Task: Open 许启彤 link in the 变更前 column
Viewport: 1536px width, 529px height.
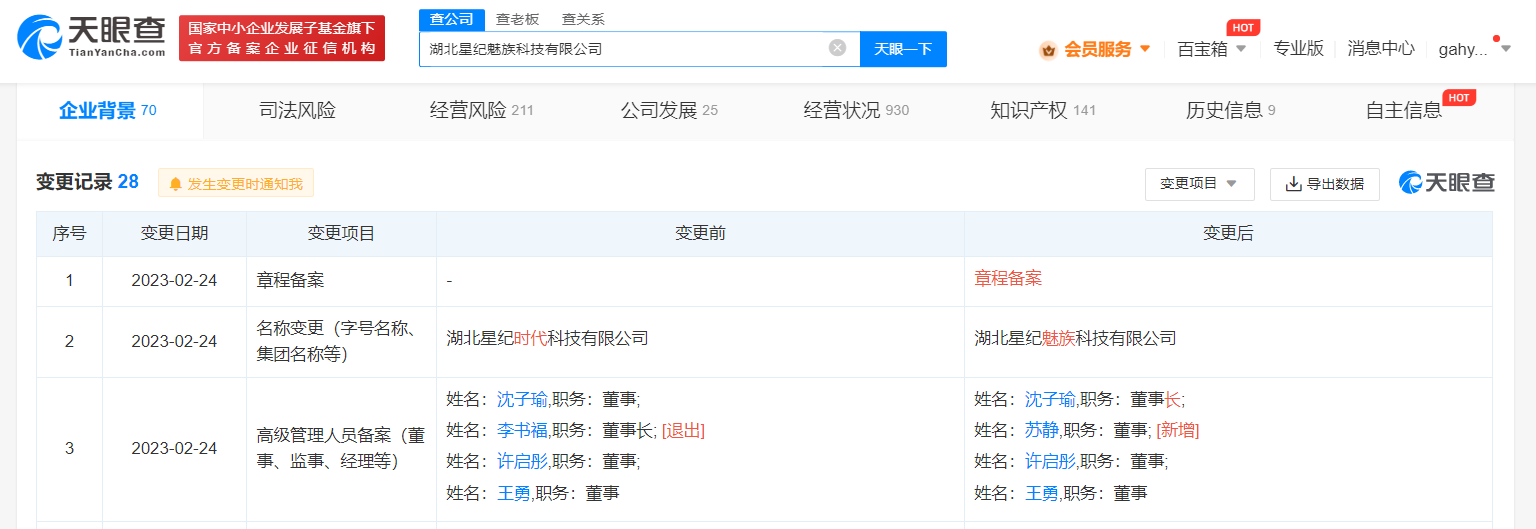Action: 522,461
